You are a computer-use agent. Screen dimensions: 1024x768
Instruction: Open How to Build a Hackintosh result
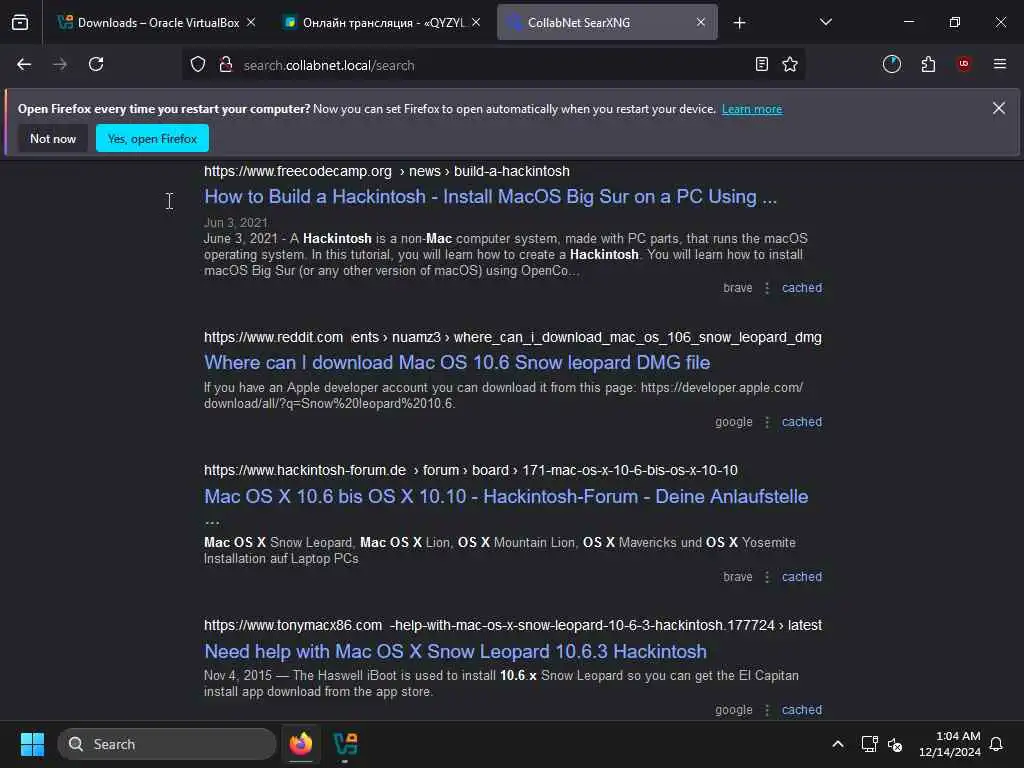490,197
